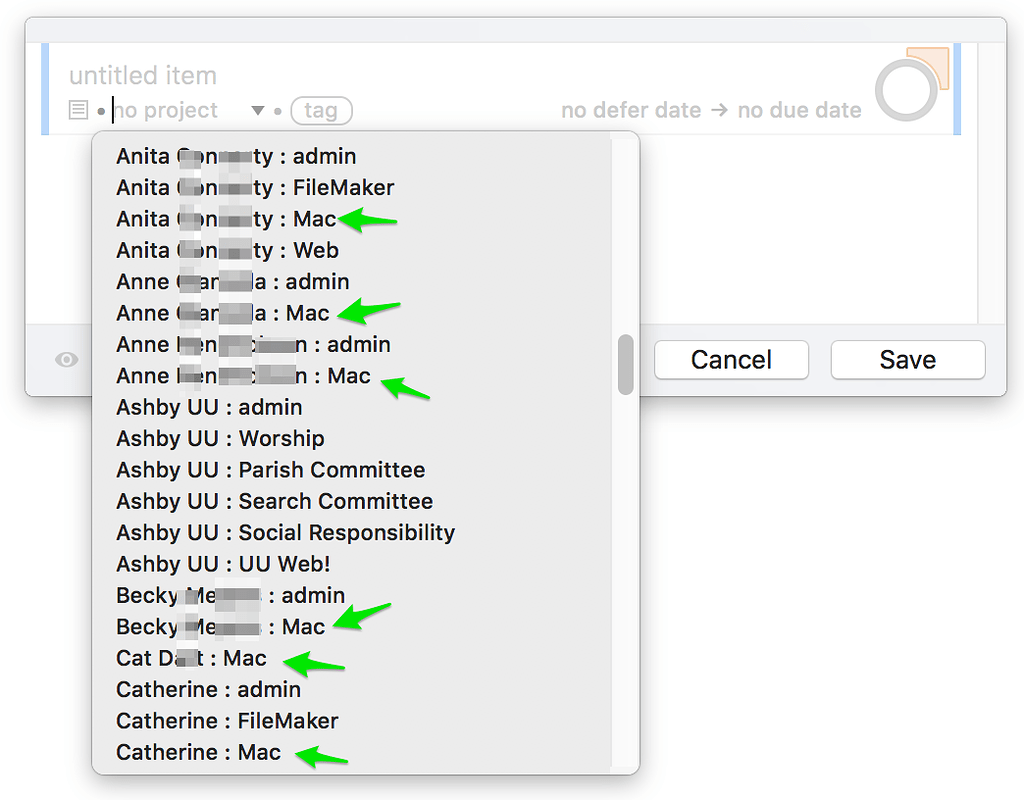Viewport: 1024px width, 800px height.
Task: Select 'Ashby UU : admin' from the list
Action: (209, 407)
